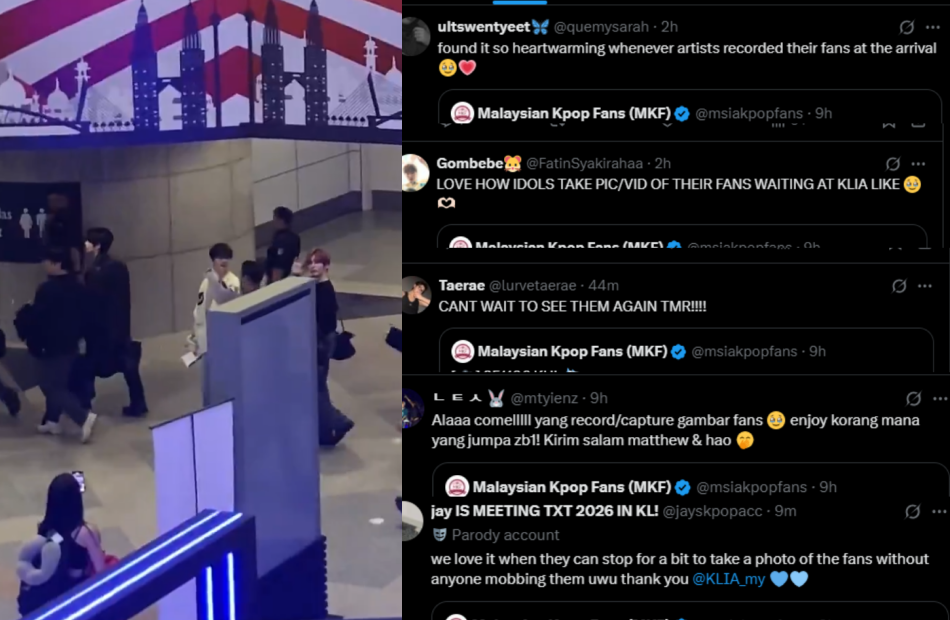Image resolution: width=950 pixels, height=620 pixels.
Task: Open @quemysarah username link
Action: coord(602,27)
